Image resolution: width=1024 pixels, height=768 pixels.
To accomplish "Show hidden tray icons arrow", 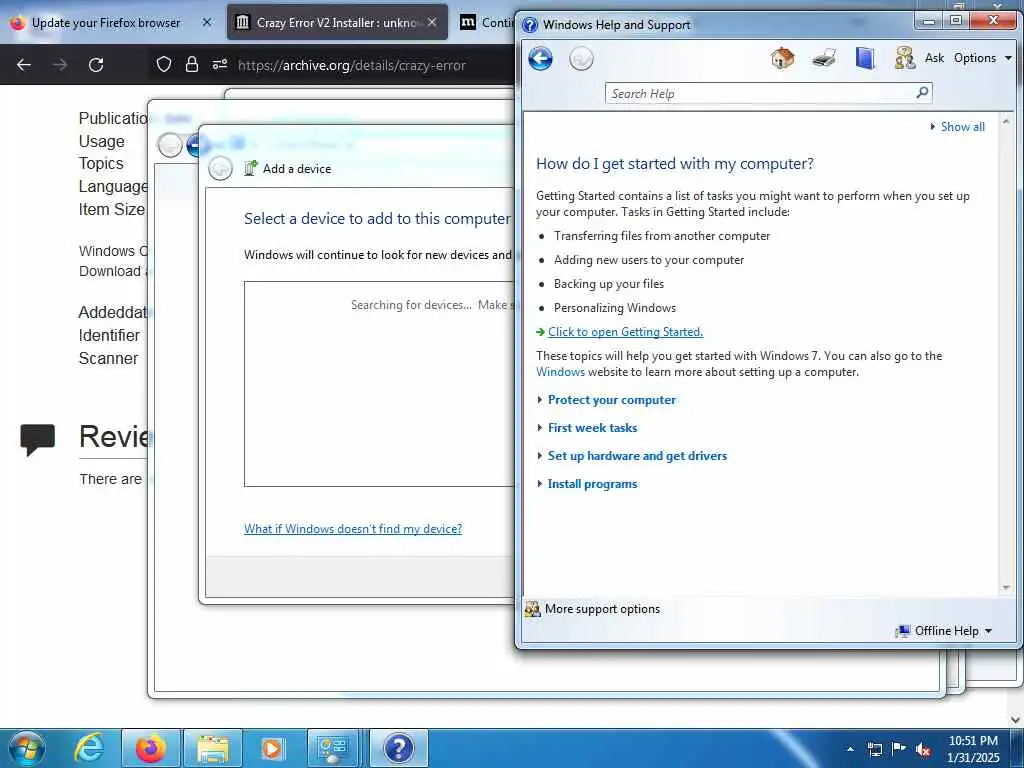I will point(850,749).
